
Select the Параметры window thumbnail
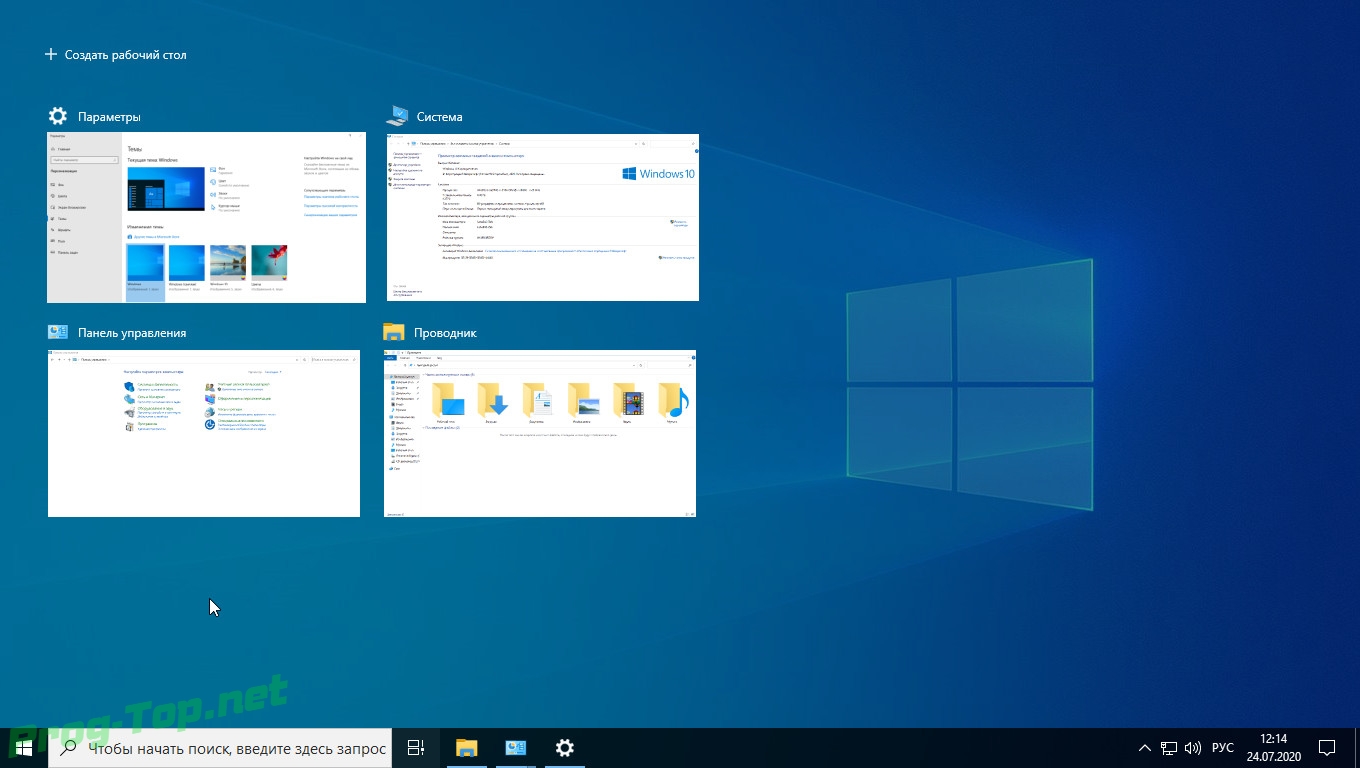[206, 217]
